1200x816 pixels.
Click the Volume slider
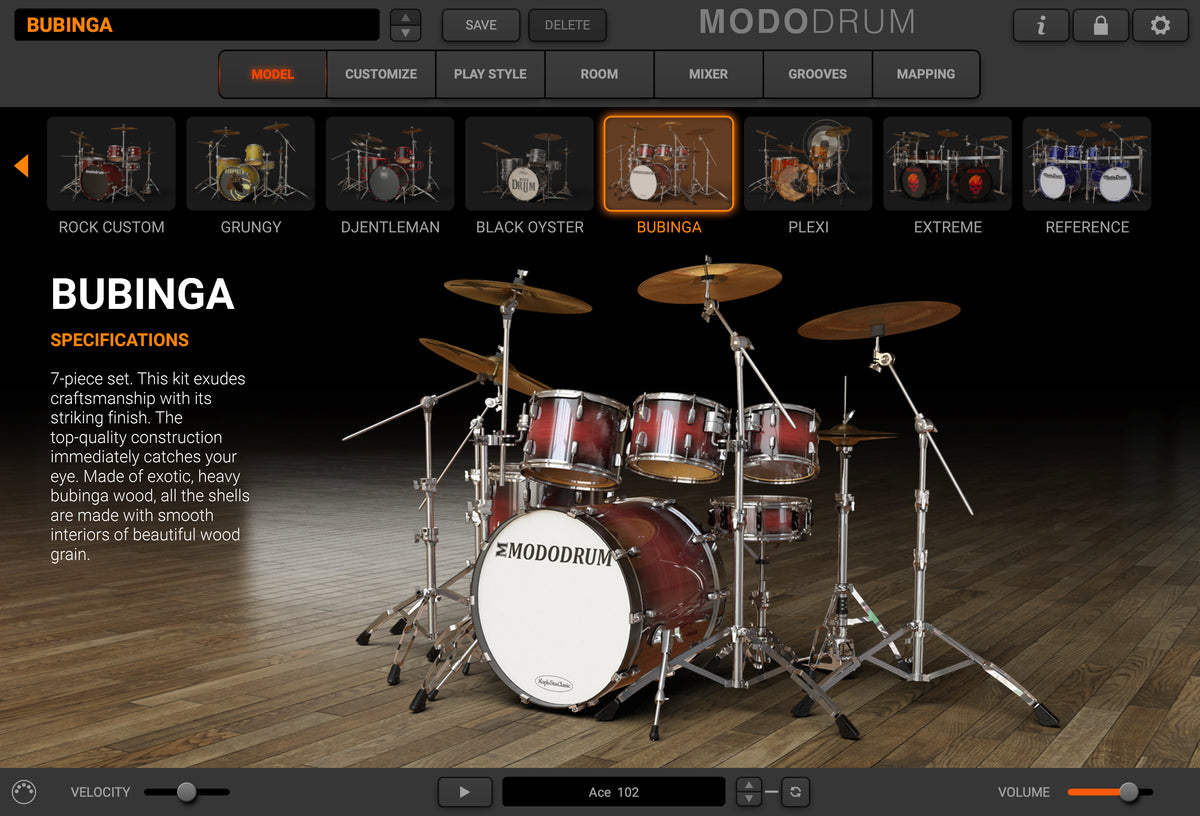click(1110, 792)
